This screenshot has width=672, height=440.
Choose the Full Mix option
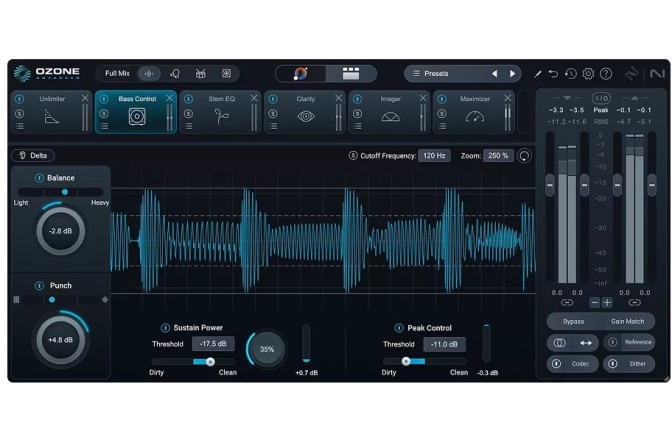coord(117,74)
